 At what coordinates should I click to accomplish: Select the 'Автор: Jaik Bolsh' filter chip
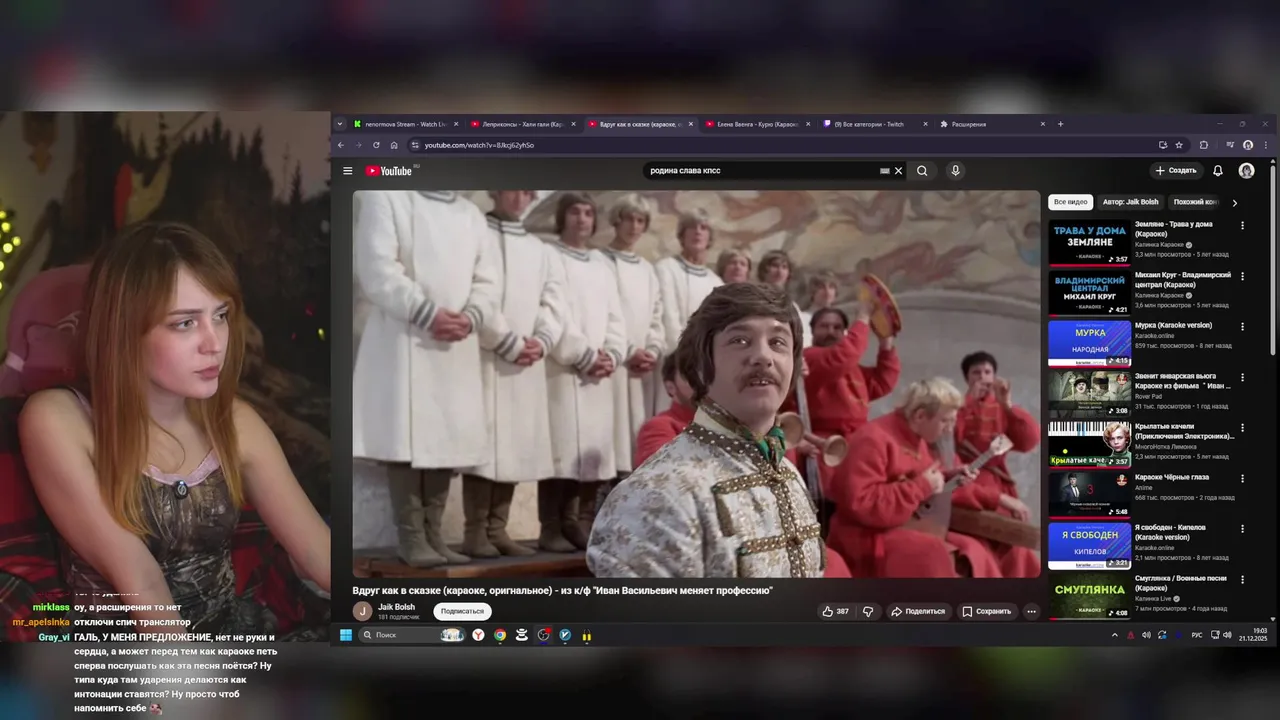click(1130, 202)
